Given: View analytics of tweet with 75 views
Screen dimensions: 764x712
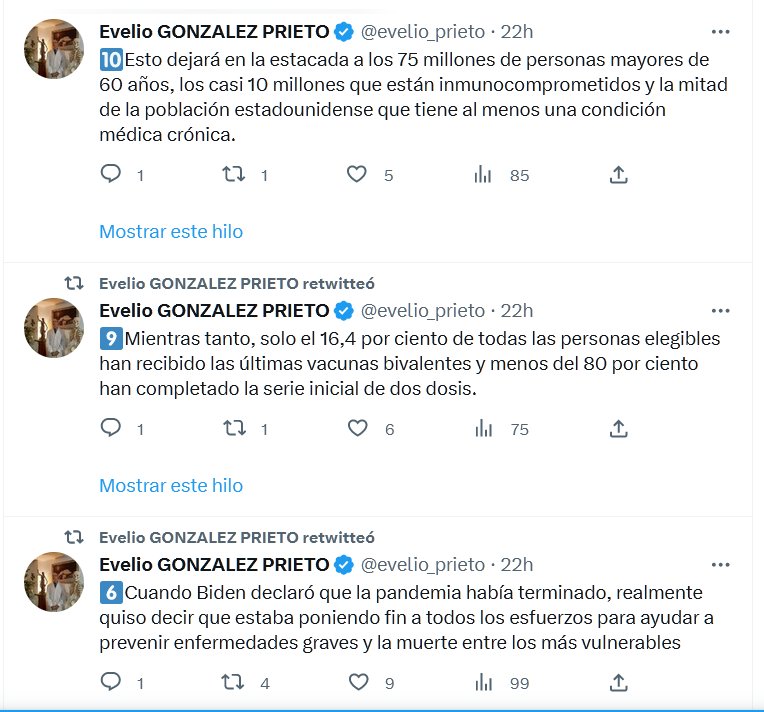Looking at the screenshot, I should 483,429.
